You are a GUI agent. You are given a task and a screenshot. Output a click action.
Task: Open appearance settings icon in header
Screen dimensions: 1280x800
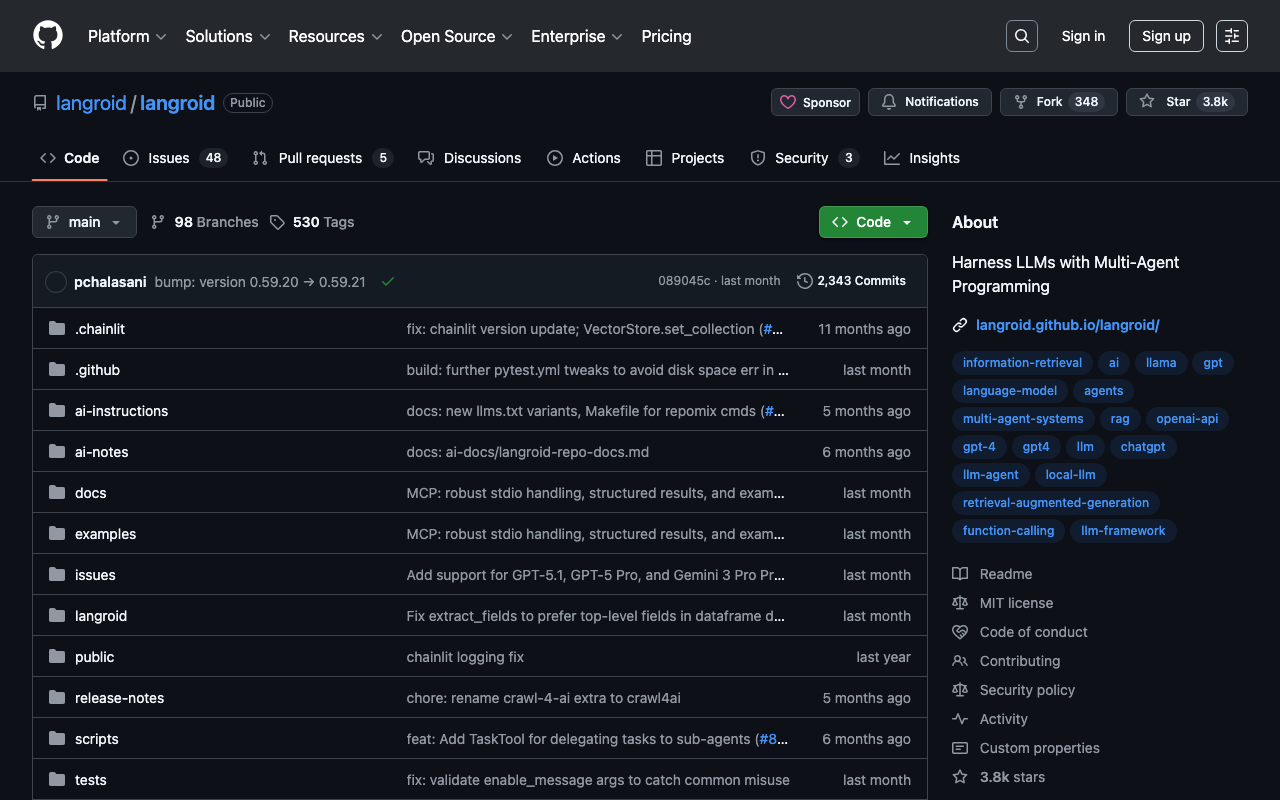tap(1231, 36)
